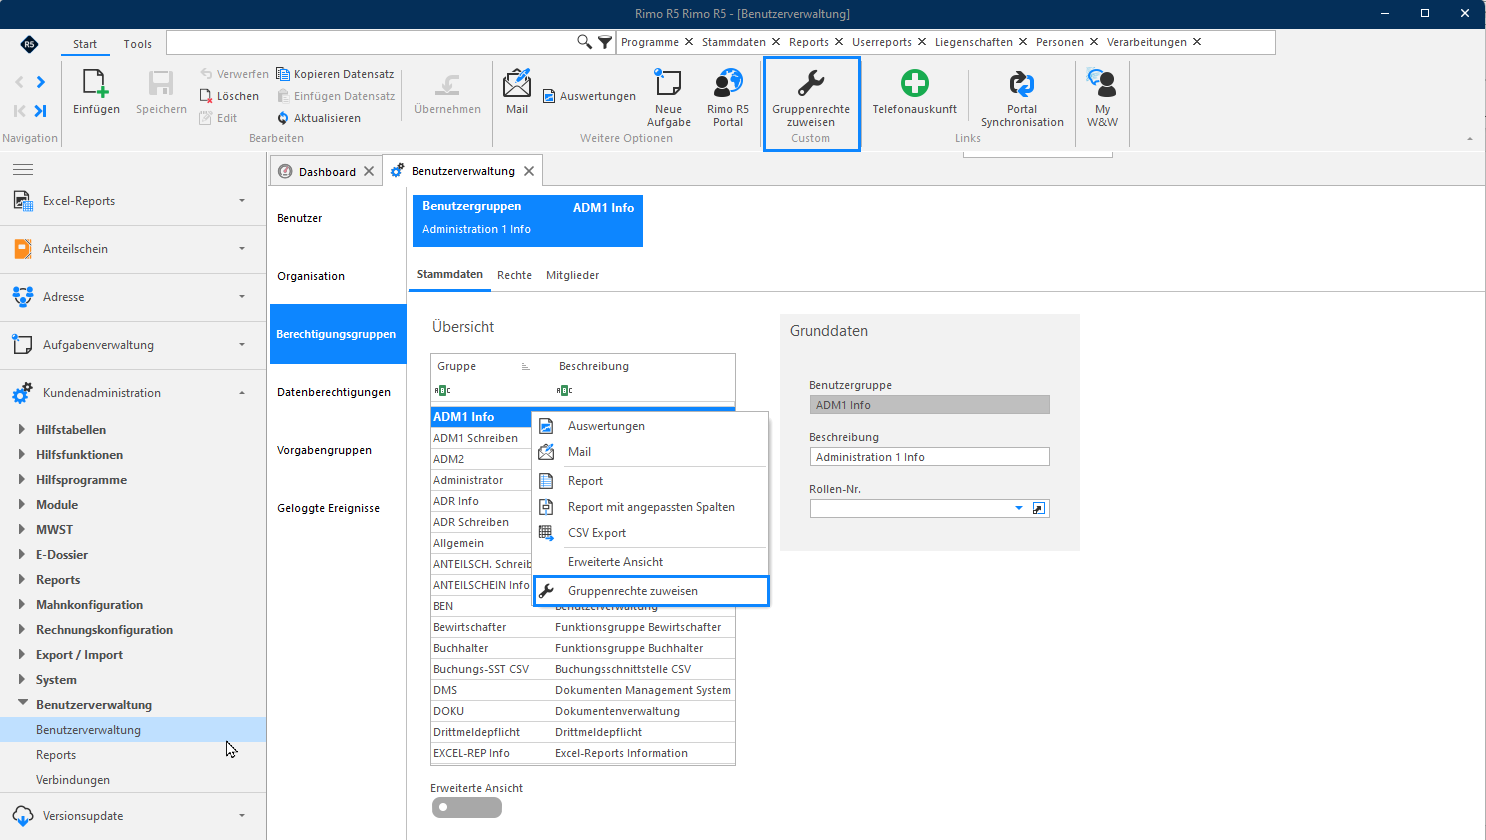Collapse the Kundenadministration sidebar section
This screenshot has height=840, width=1486.
(133, 393)
